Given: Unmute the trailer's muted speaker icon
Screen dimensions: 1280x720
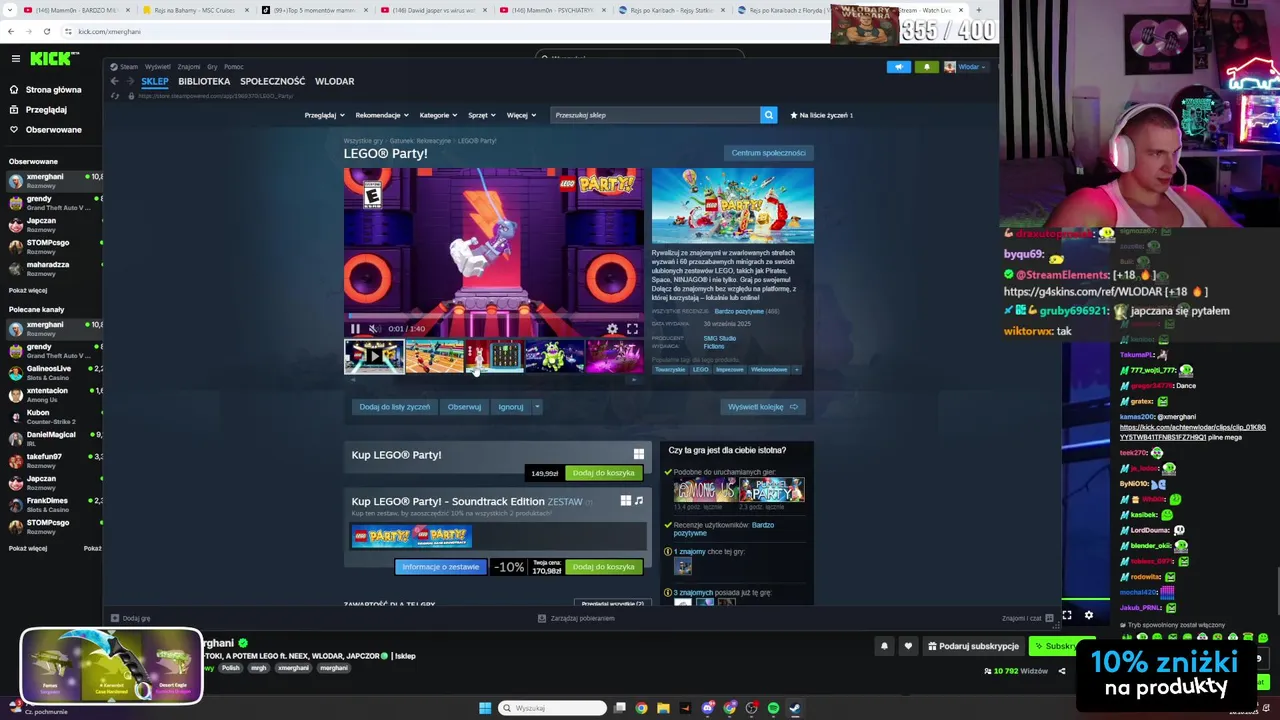Looking at the screenshot, I should click(x=373, y=328).
